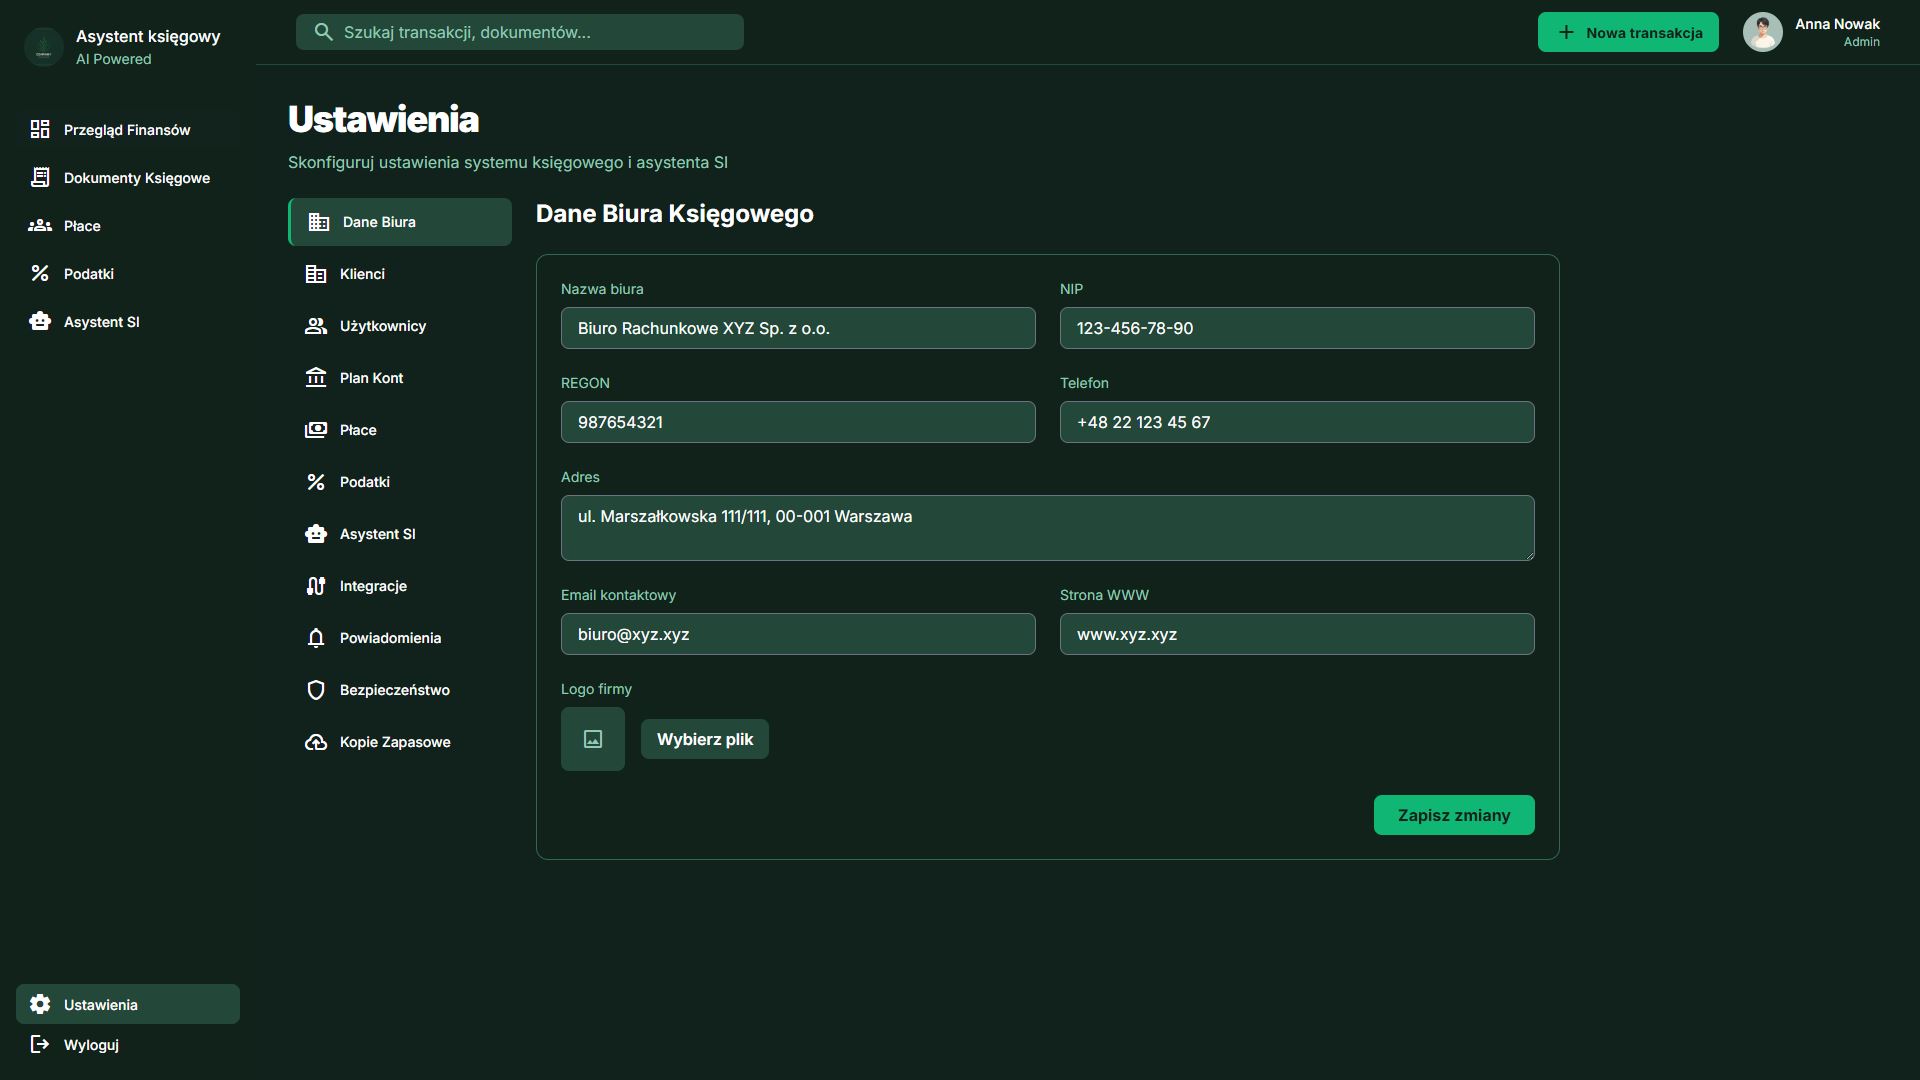1920x1080 pixels.
Task: Open the Klienci settings tab
Action: pos(362,274)
